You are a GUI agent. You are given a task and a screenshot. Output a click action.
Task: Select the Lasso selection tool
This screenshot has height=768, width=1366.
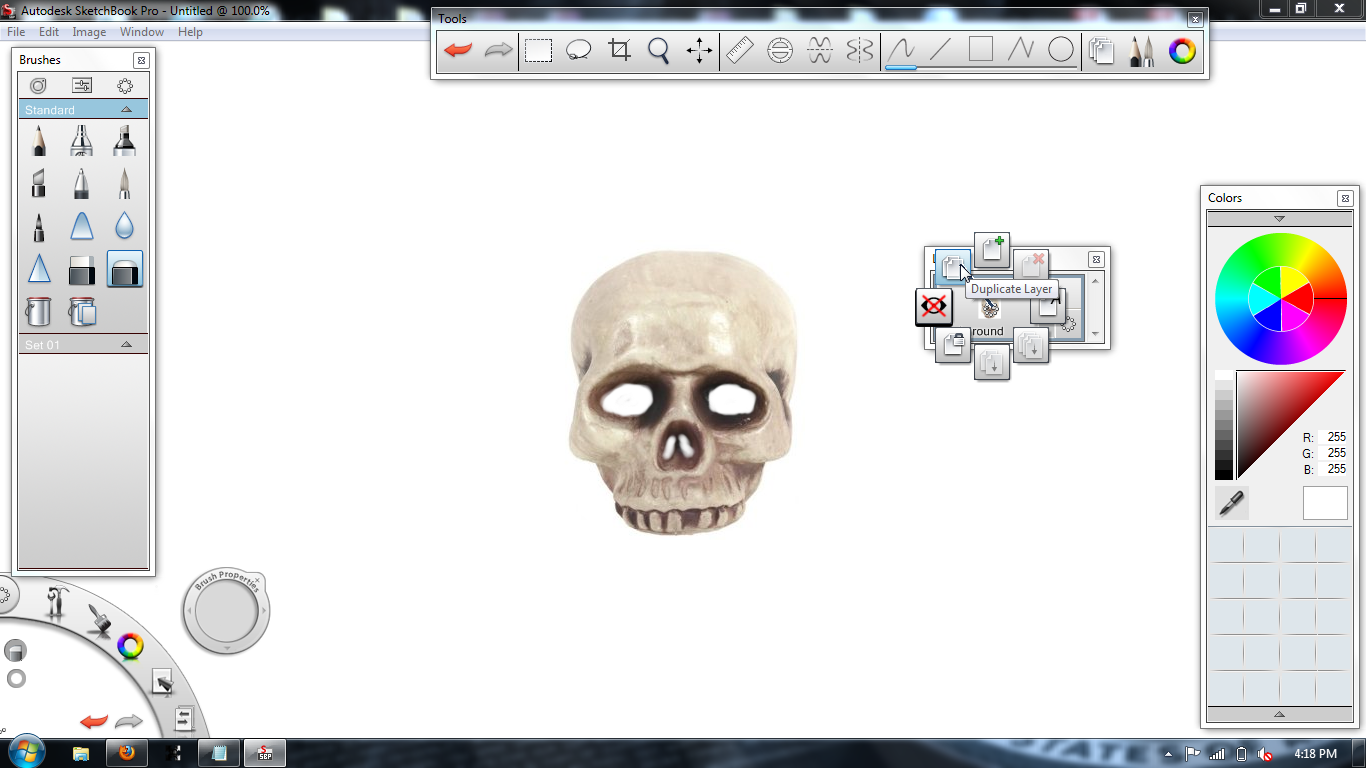point(578,50)
